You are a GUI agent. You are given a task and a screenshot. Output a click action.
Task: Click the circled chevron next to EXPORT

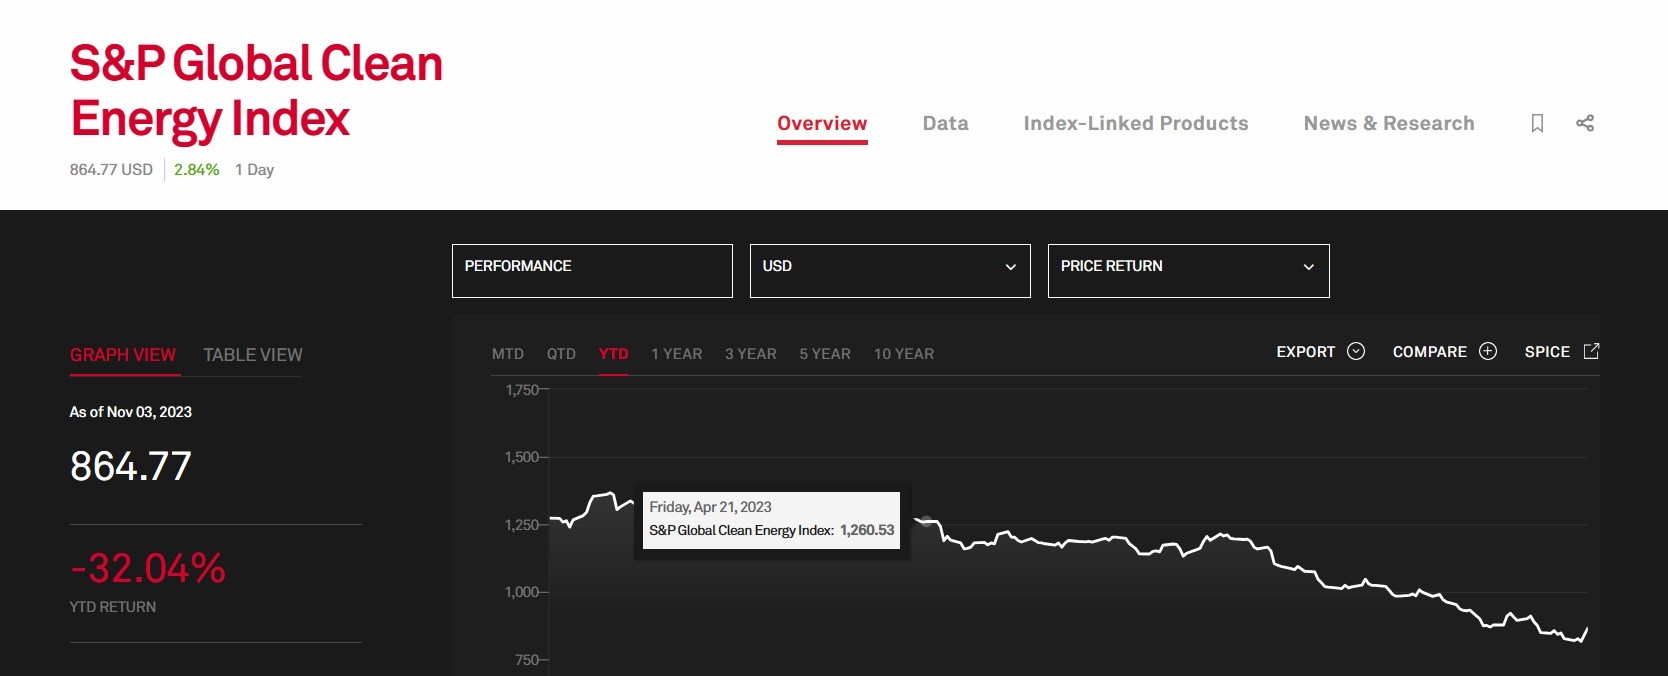[x=1356, y=351]
